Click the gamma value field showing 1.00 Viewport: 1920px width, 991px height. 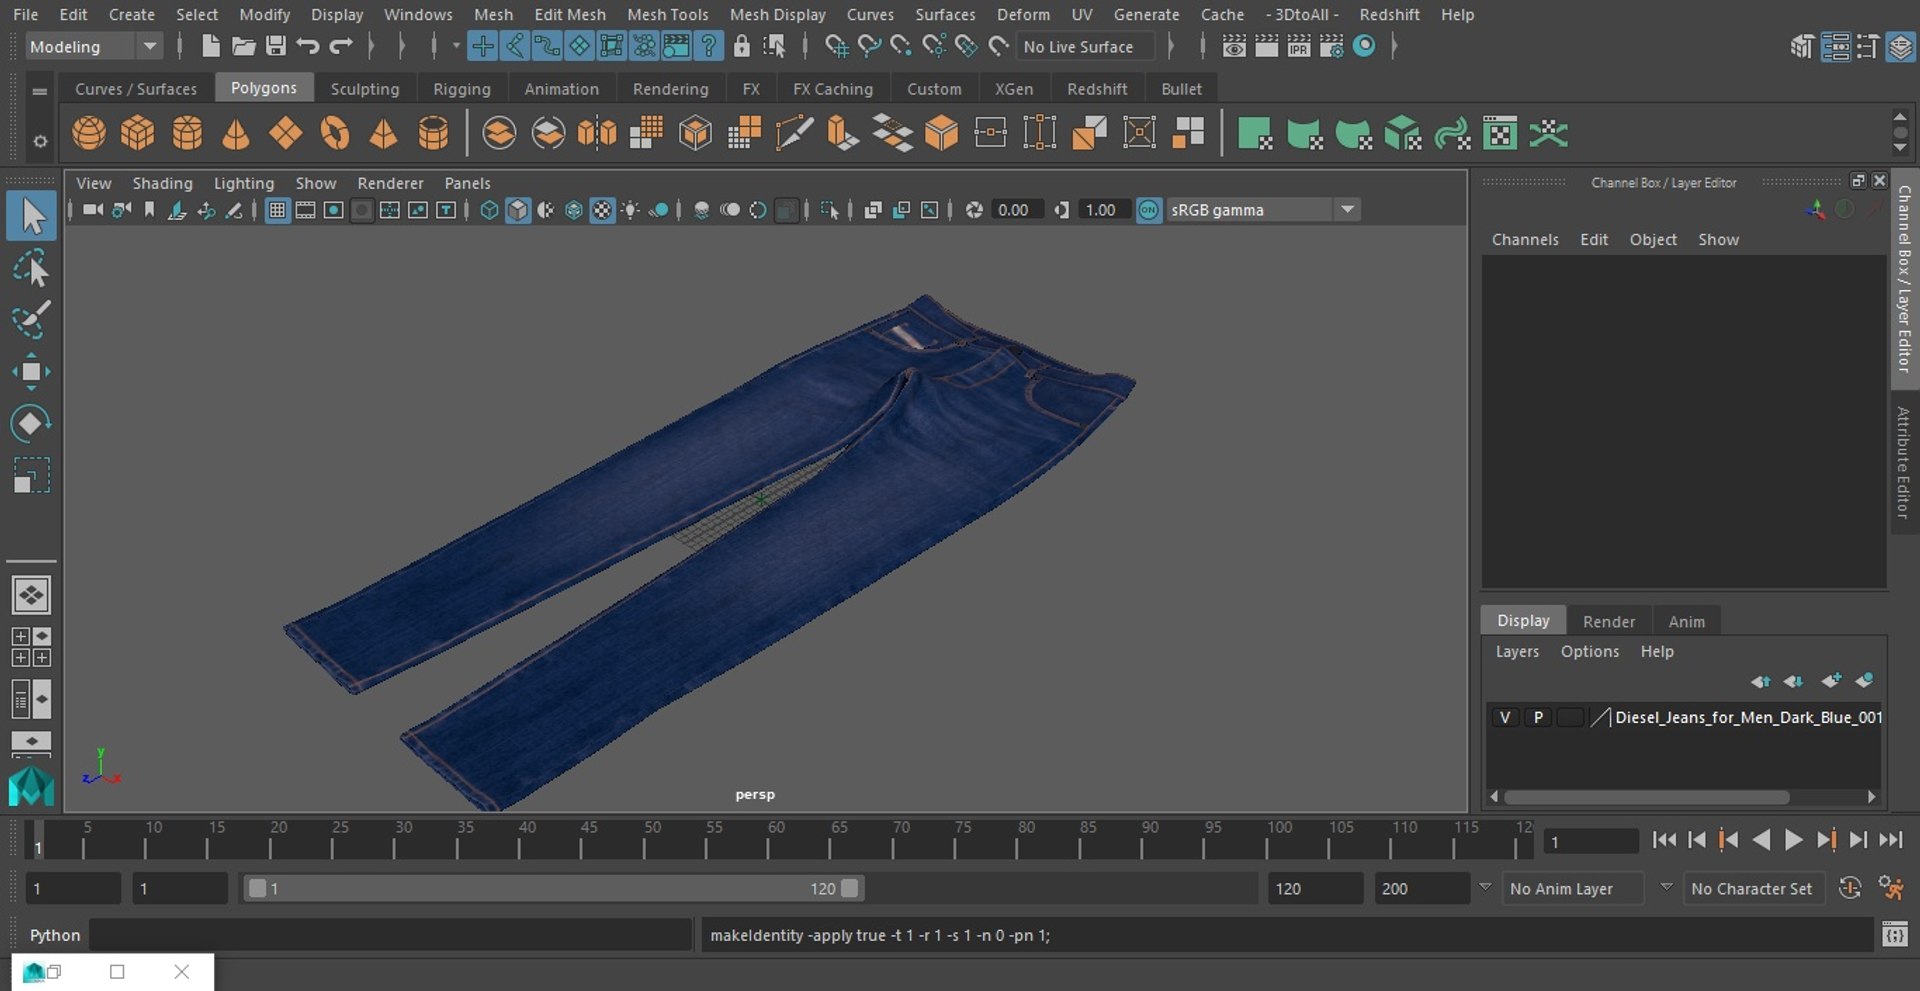click(1102, 210)
